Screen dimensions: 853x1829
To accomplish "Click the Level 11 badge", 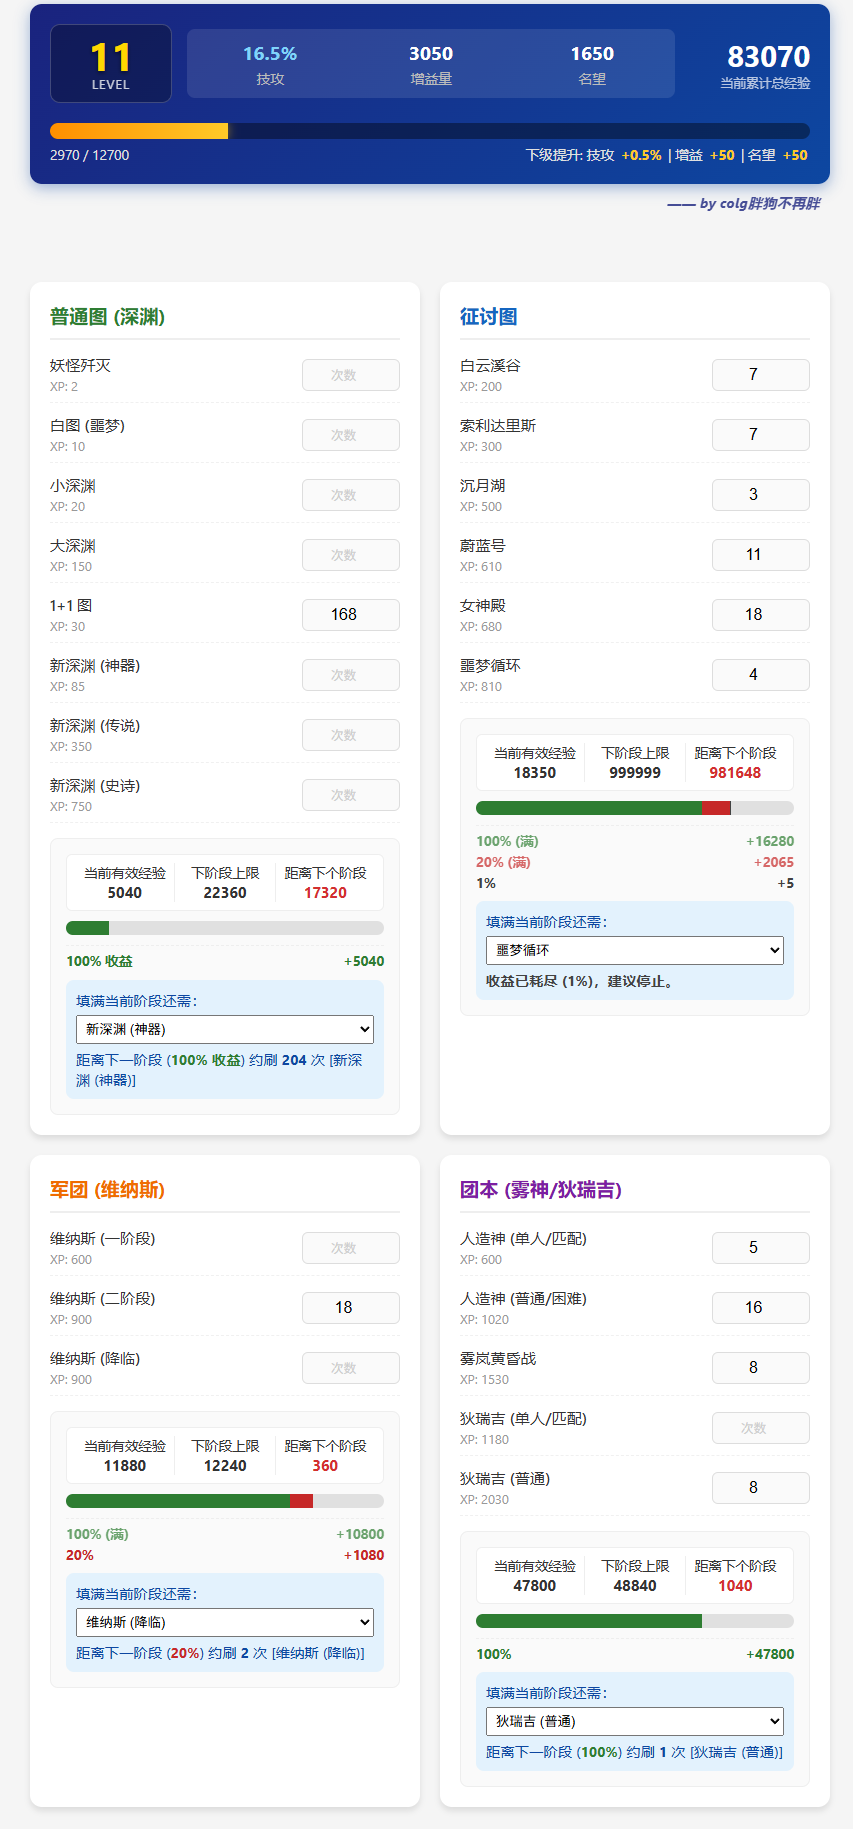I will [x=111, y=64].
